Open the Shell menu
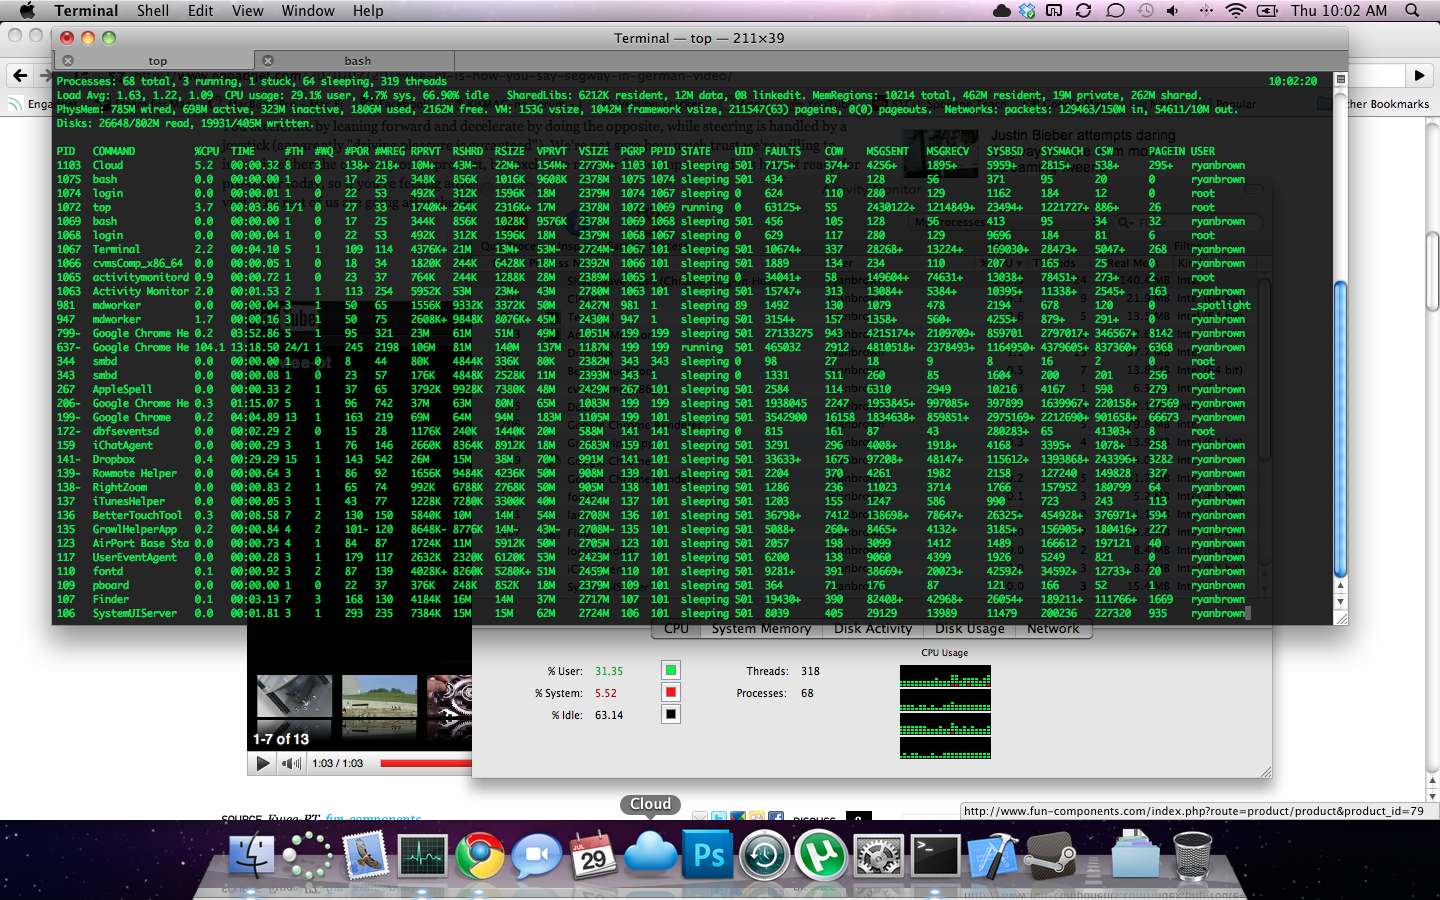 tap(153, 10)
